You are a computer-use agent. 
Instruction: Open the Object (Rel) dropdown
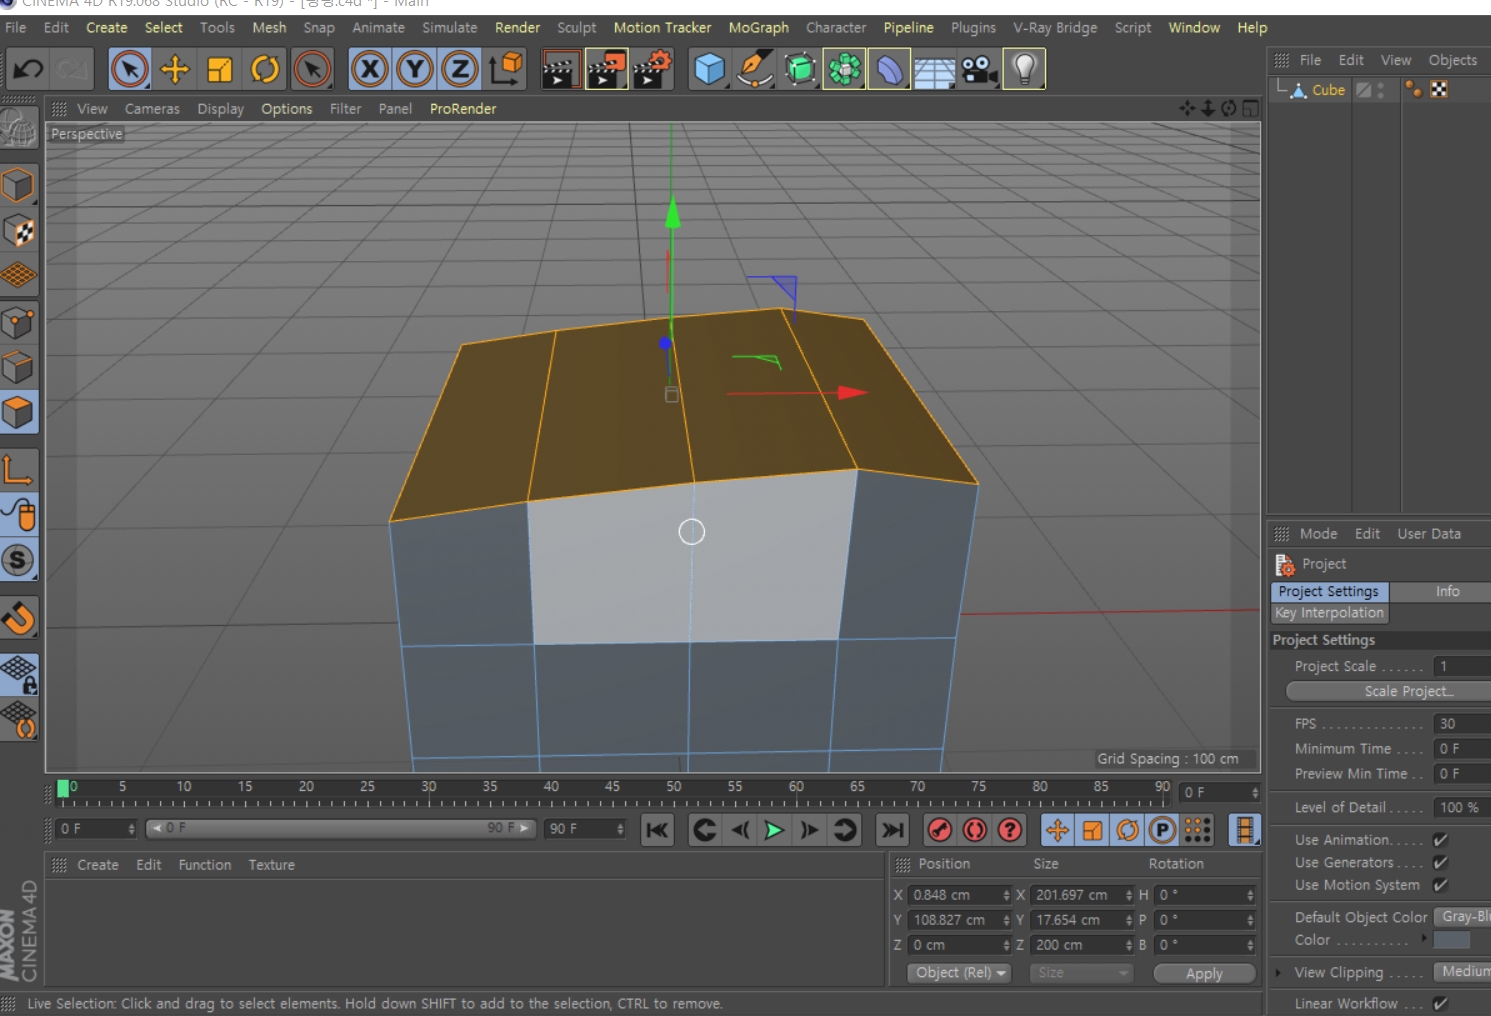(x=960, y=973)
